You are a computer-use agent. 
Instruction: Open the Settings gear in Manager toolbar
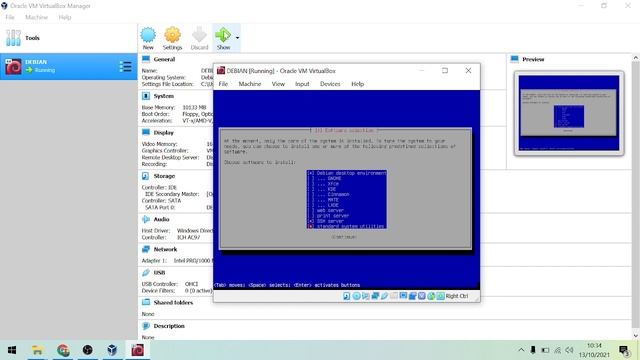tap(172, 35)
